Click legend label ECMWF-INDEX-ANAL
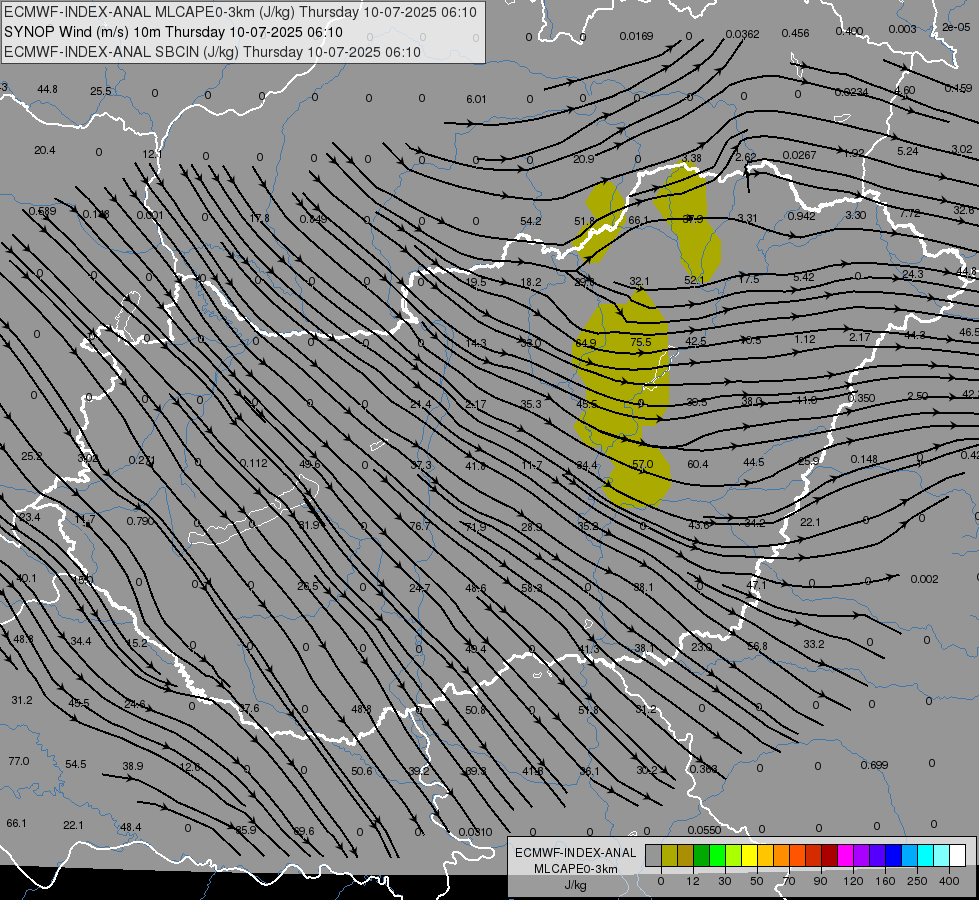Viewport: 979px width, 900px height. [576, 853]
